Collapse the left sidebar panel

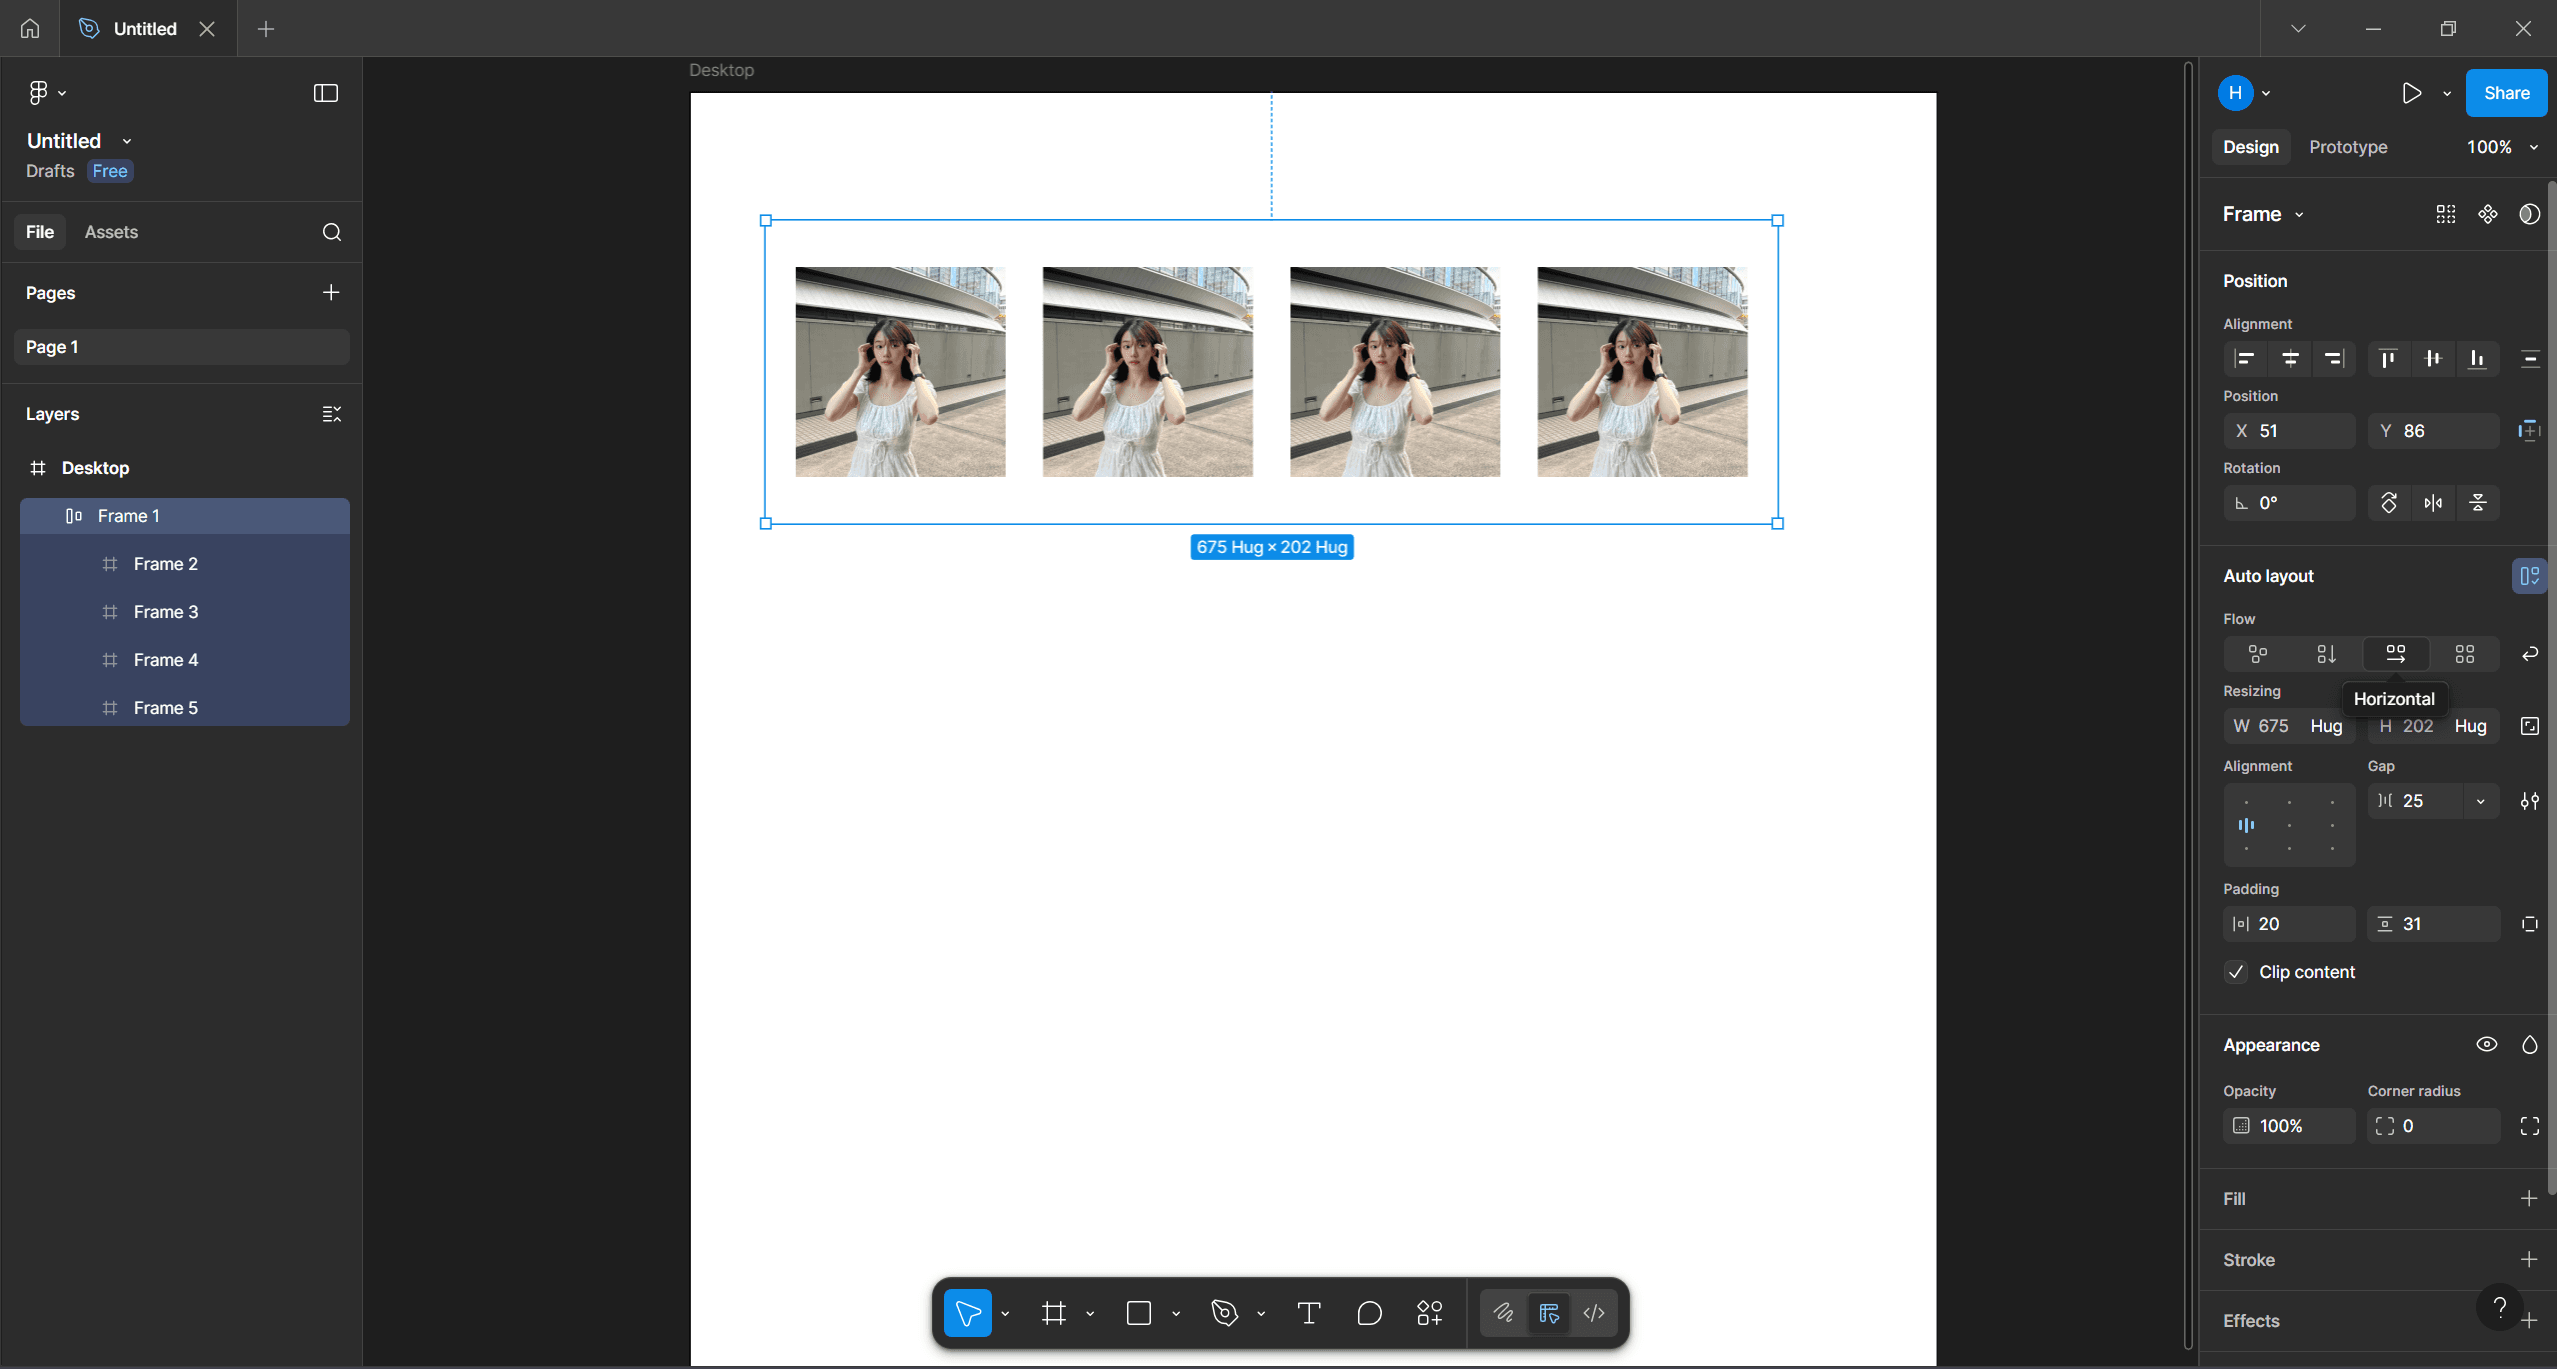coord(325,92)
